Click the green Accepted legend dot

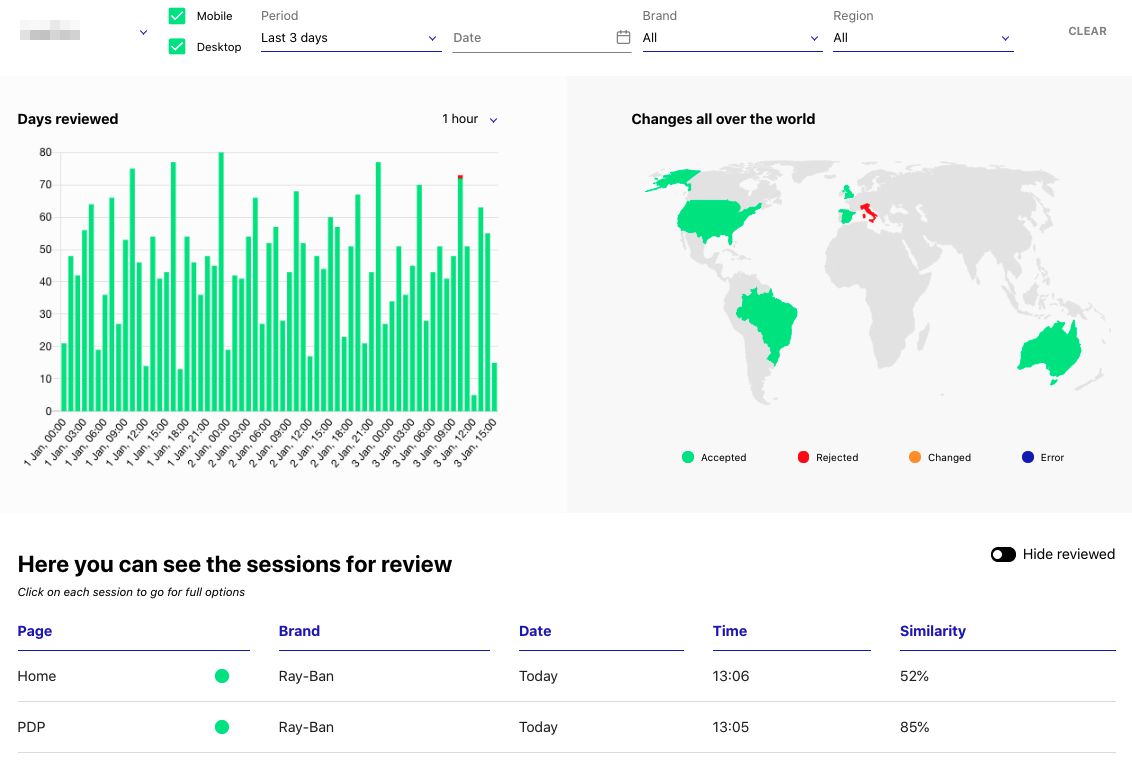pyautogui.click(x=688, y=457)
